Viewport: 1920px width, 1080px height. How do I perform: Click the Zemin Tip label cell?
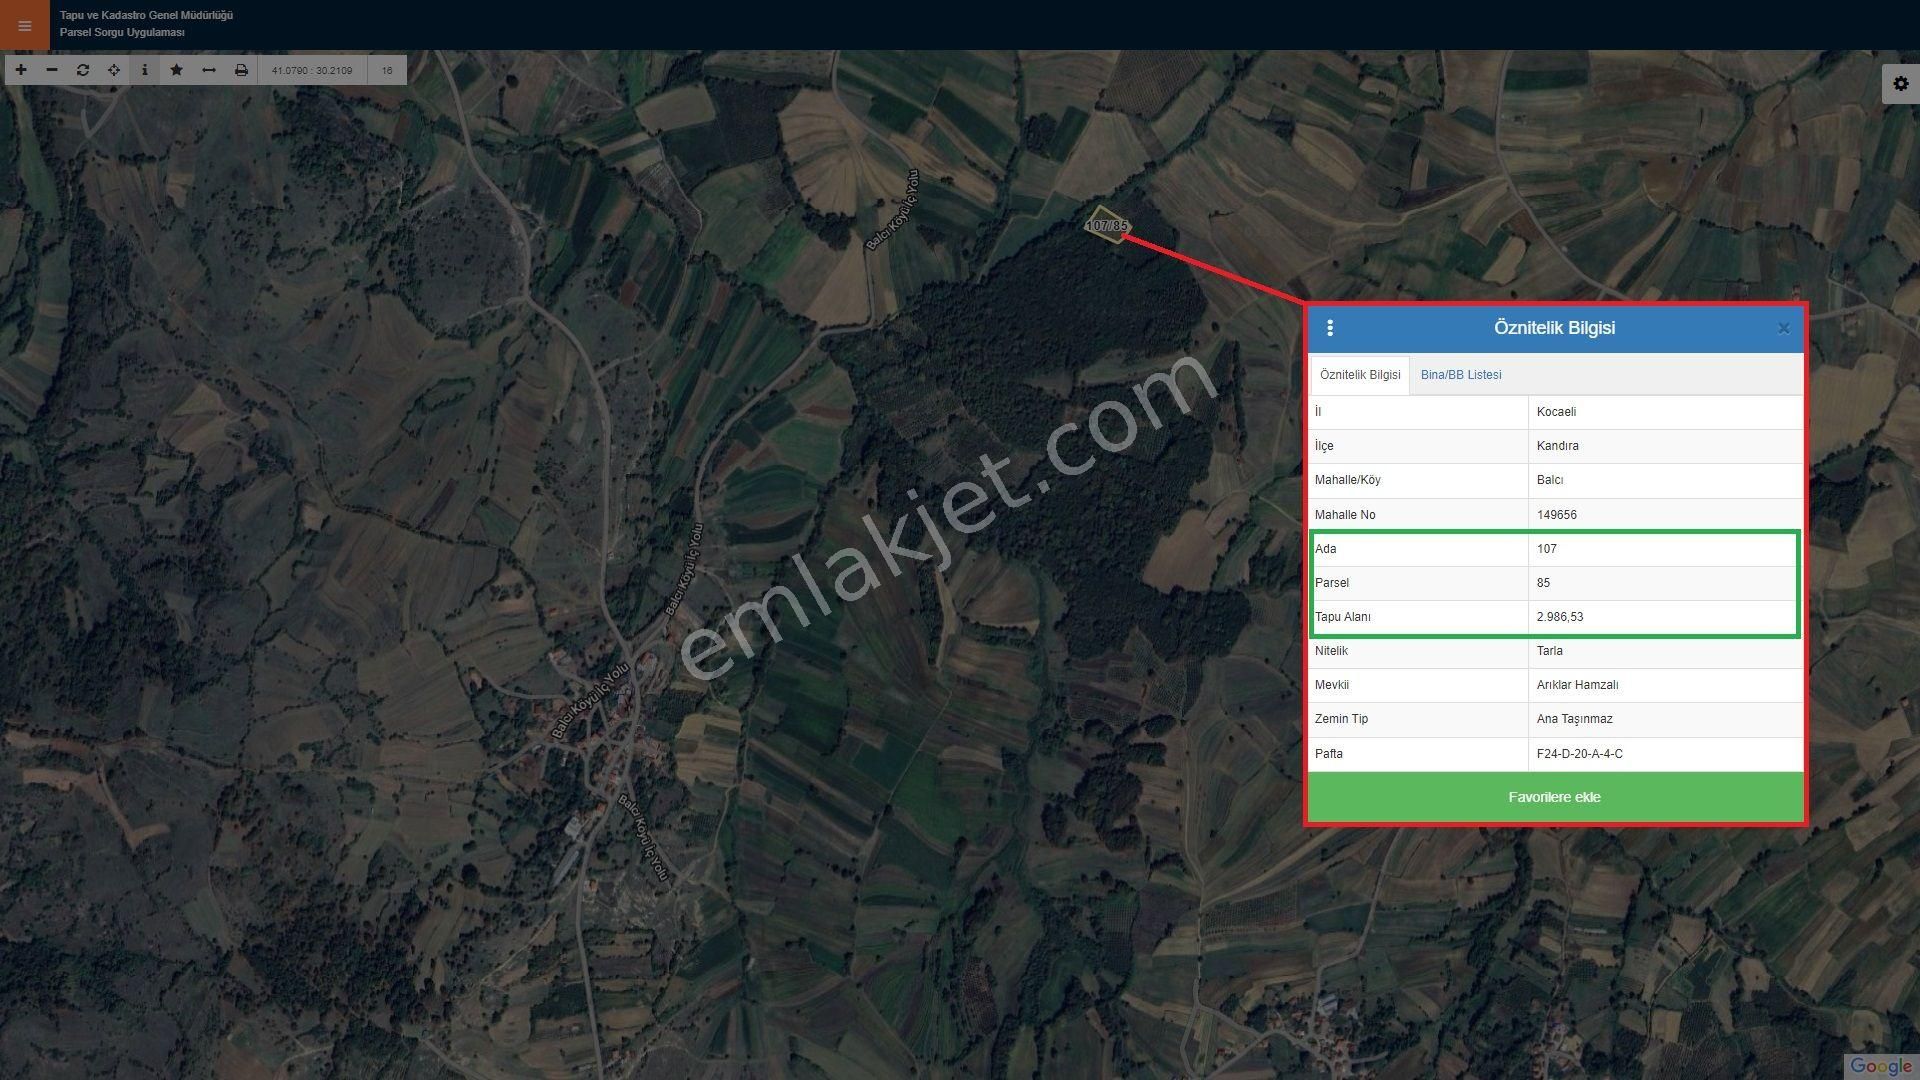coord(1418,719)
